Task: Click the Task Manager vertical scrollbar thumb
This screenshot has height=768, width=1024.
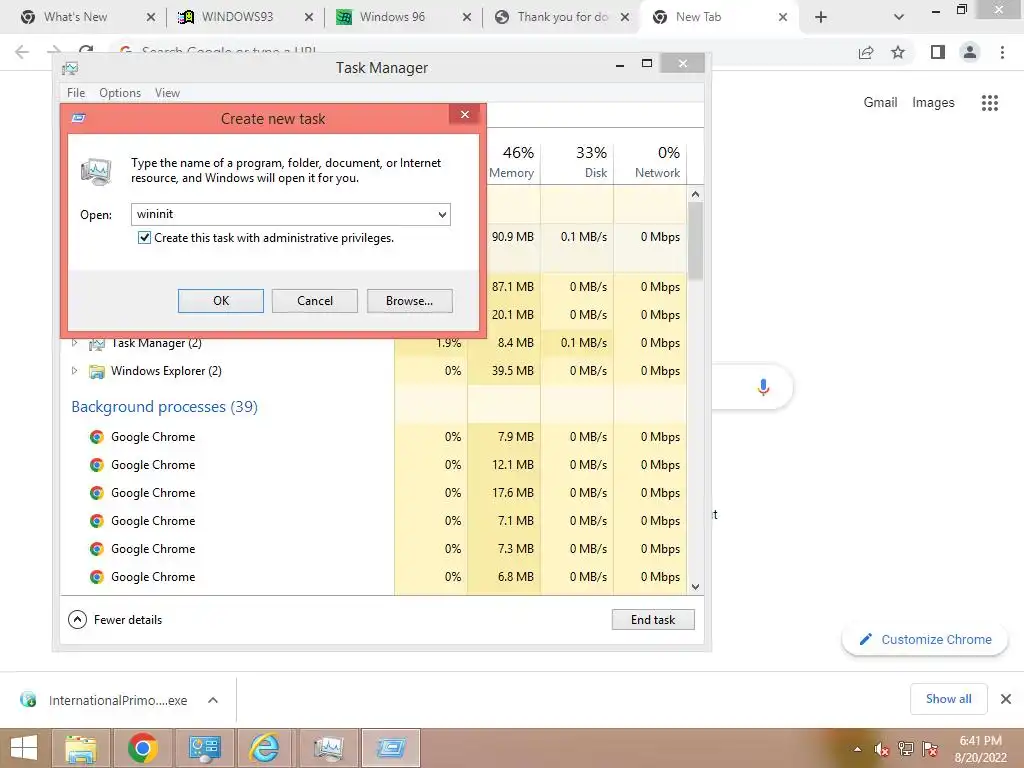Action: [x=696, y=240]
